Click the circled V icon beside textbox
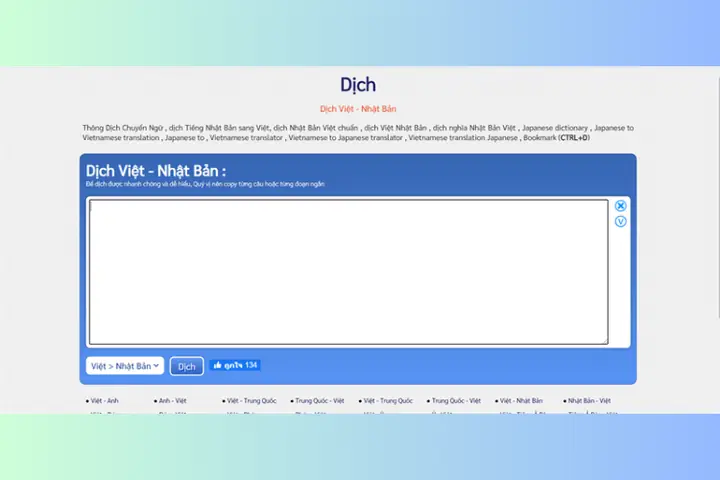This screenshot has height=480, width=720. point(620,222)
